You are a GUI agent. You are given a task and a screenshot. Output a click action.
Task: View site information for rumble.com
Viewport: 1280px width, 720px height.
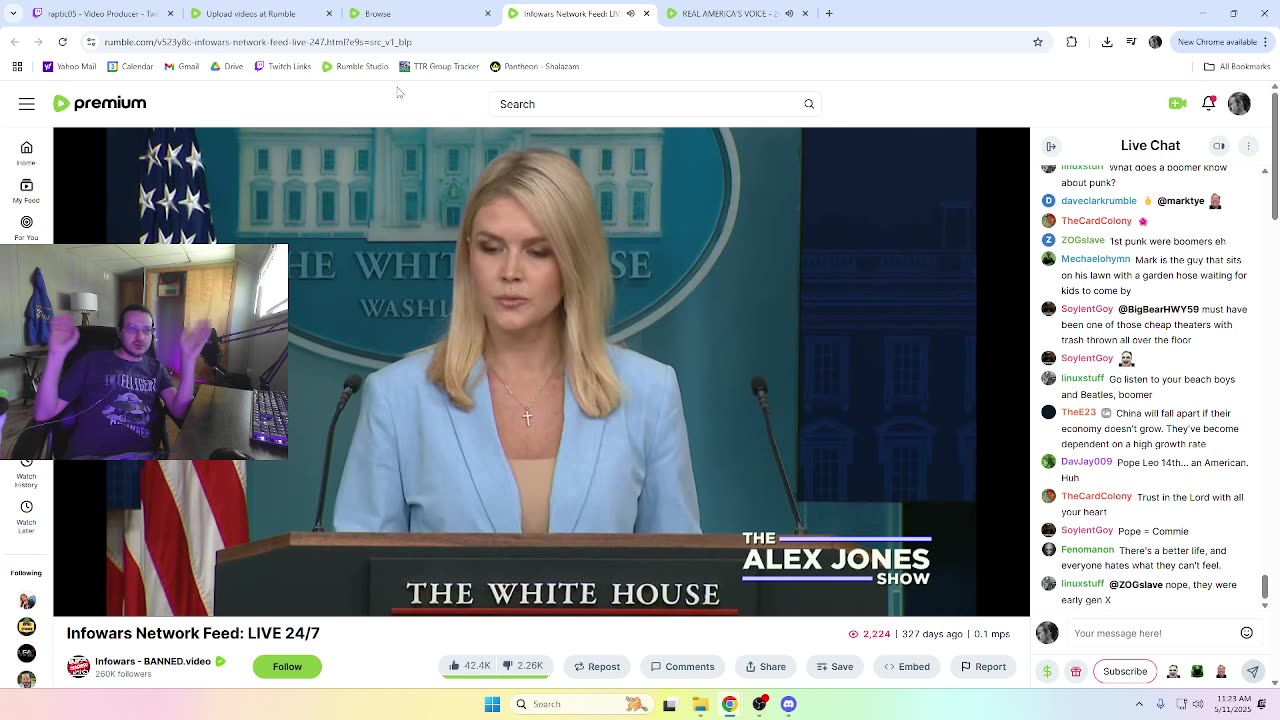91,42
